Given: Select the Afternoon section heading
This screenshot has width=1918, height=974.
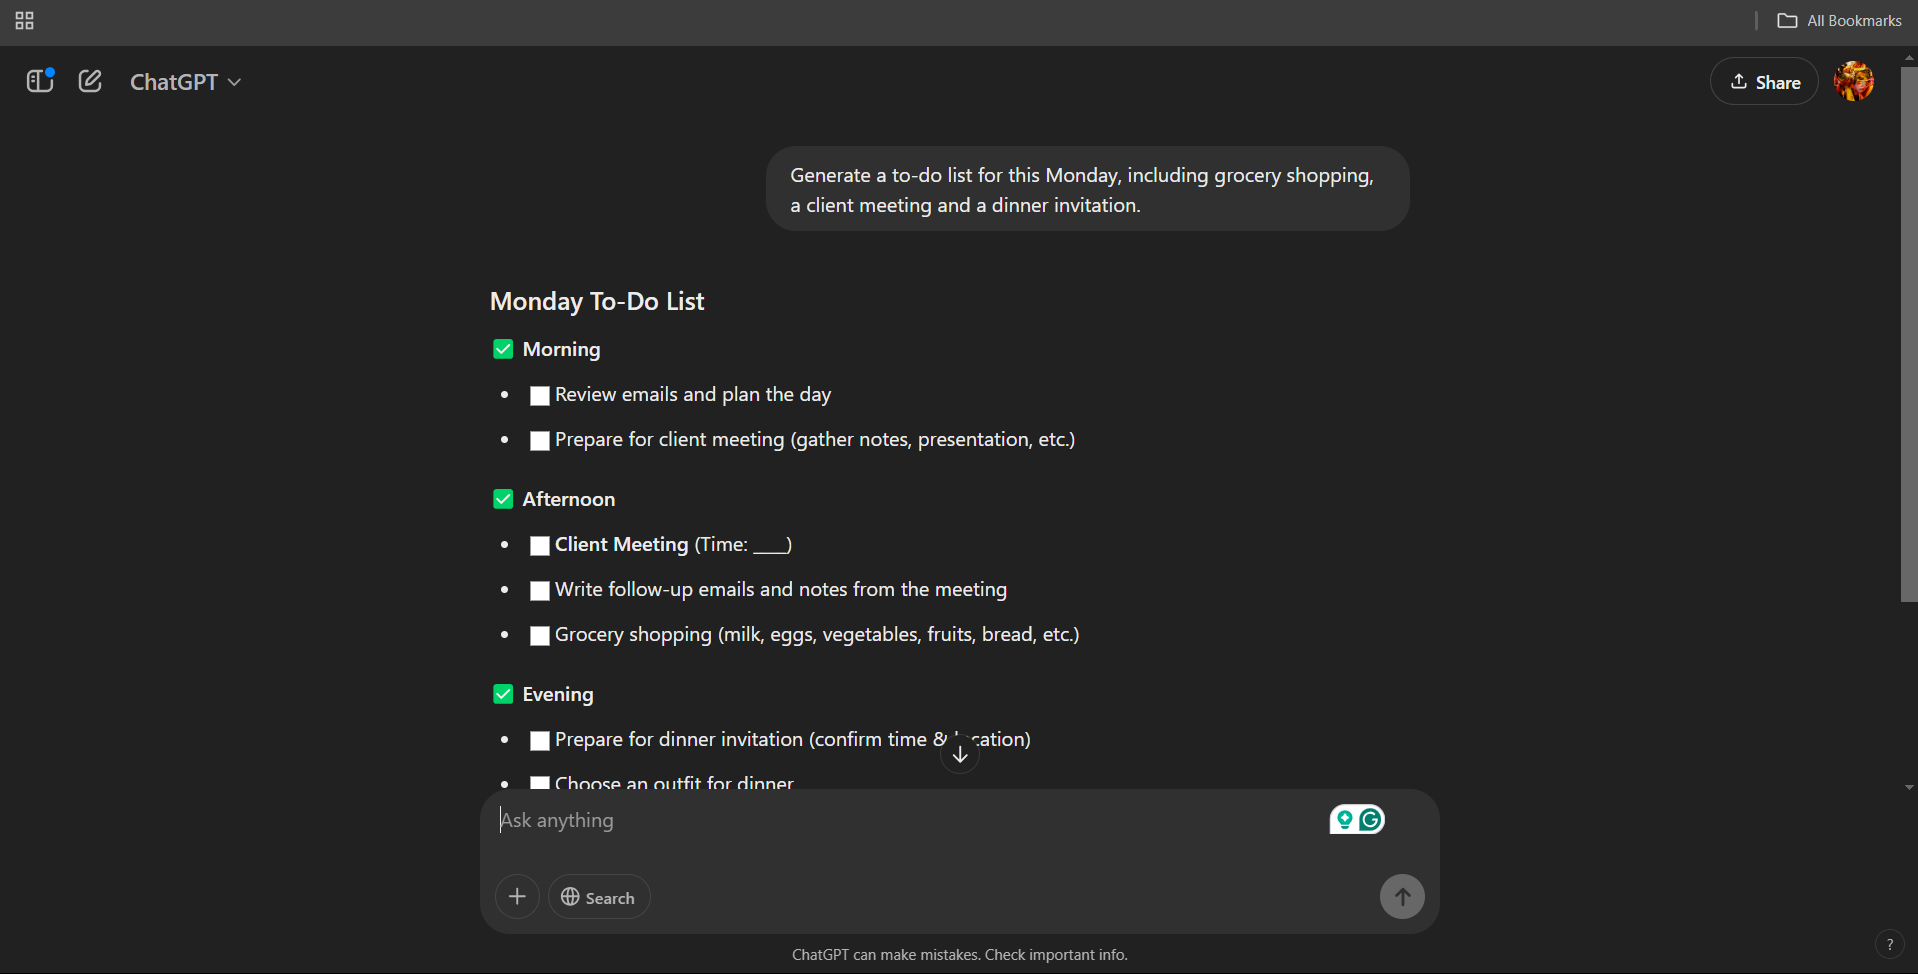Looking at the screenshot, I should click(568, 498).
